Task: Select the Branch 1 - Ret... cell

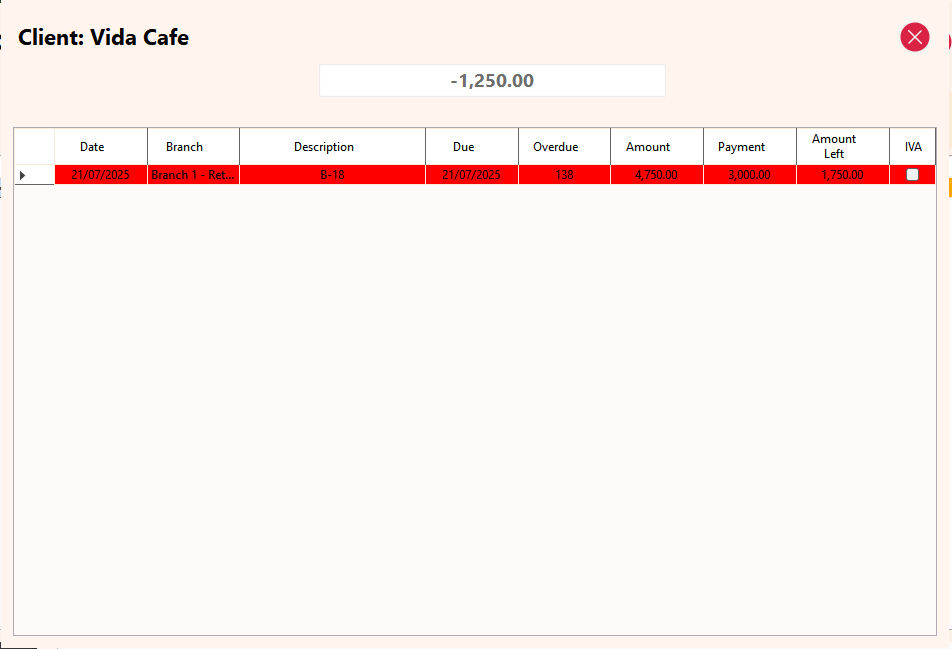Action: (193, 175)
